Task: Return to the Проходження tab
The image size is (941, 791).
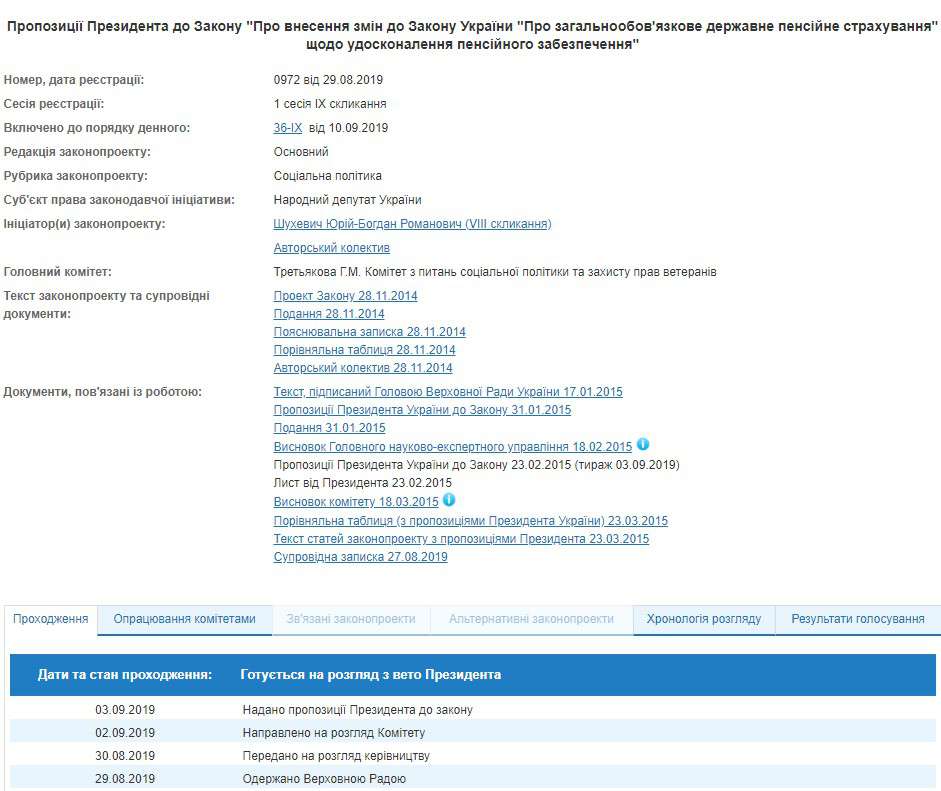Action: (49, 619)
